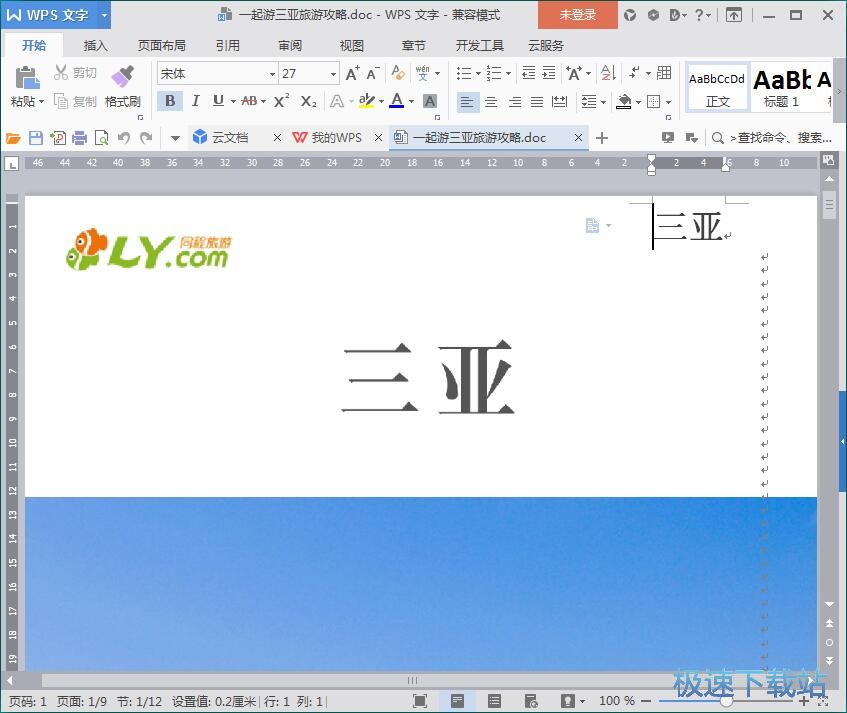The image size is (847, 713).
Task: Click the distributed alignment icon
Action: coord(559,101)
